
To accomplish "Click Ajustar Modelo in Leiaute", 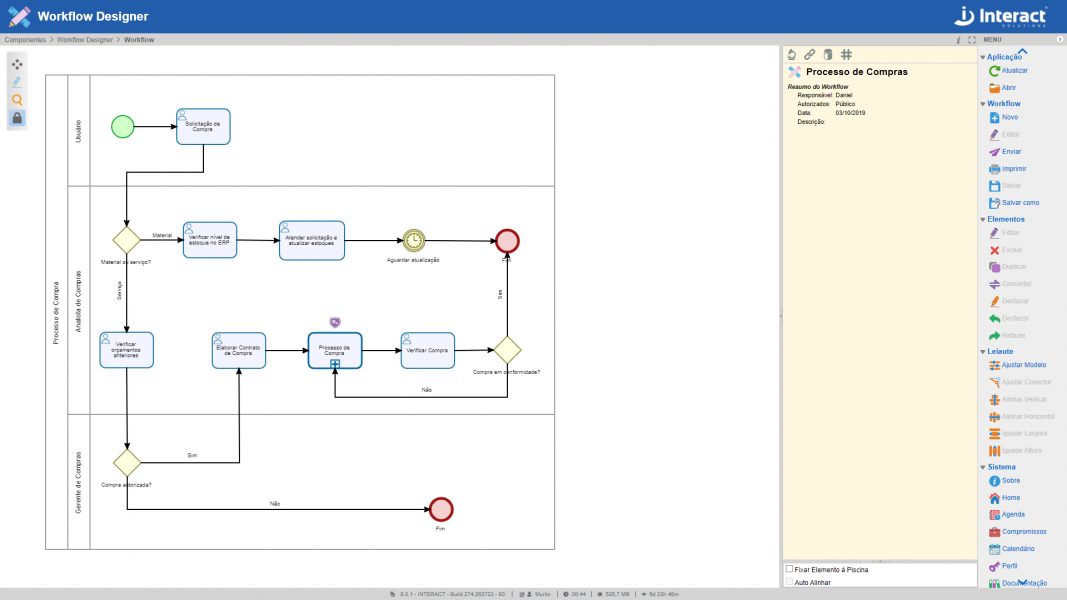I will [x=1017, y=365].
